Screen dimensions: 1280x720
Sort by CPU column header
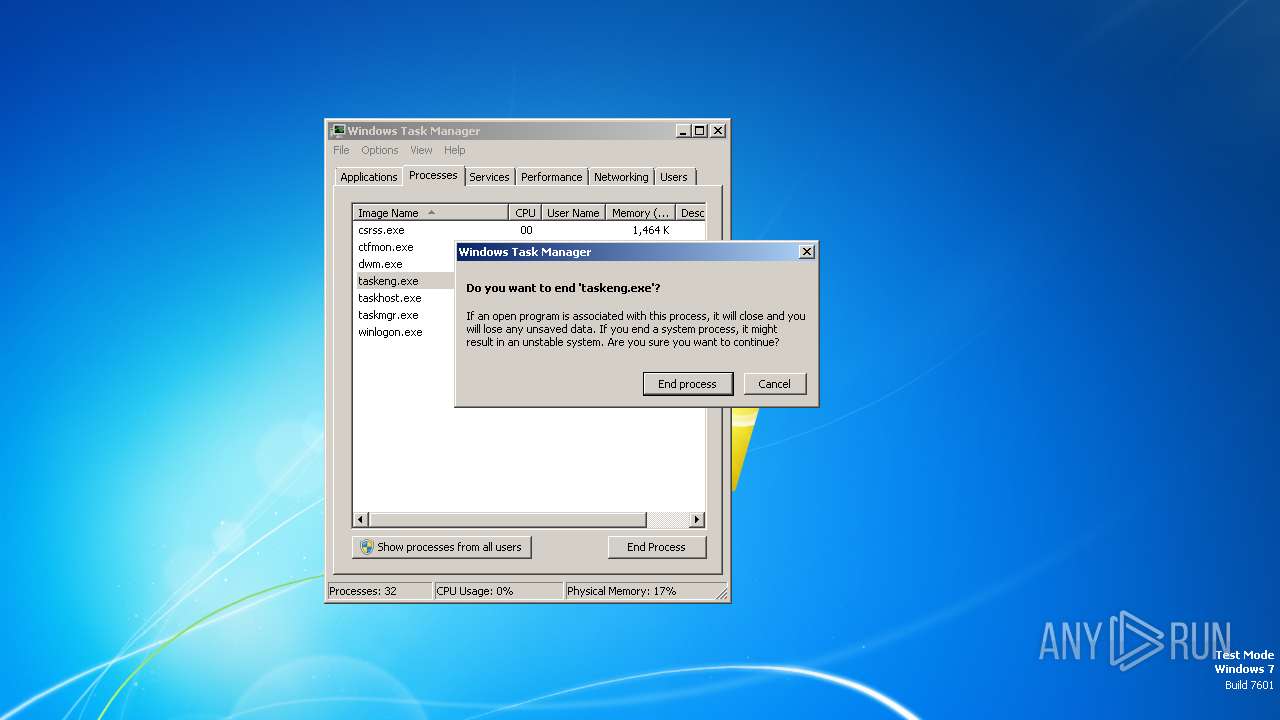coord(525,213)
